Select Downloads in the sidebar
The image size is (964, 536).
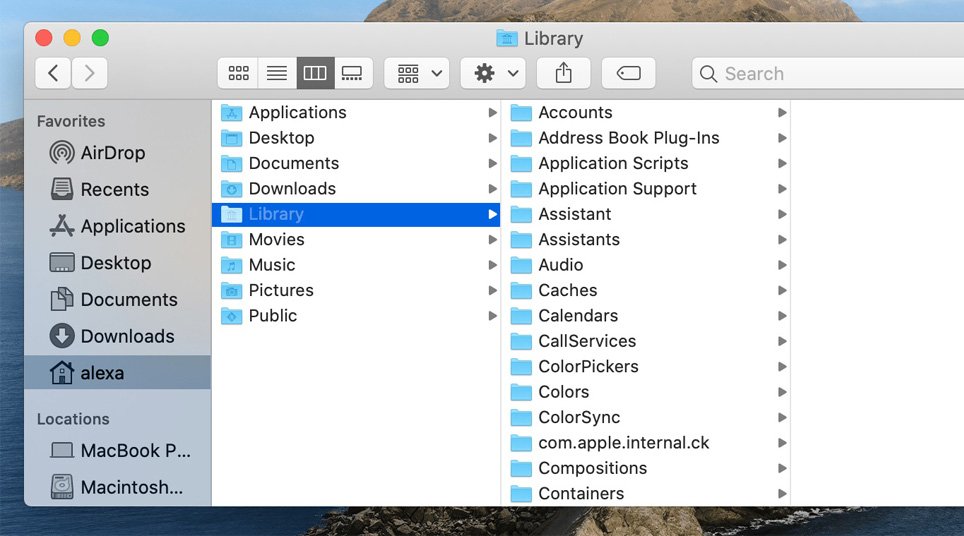(x=127, y=336)
